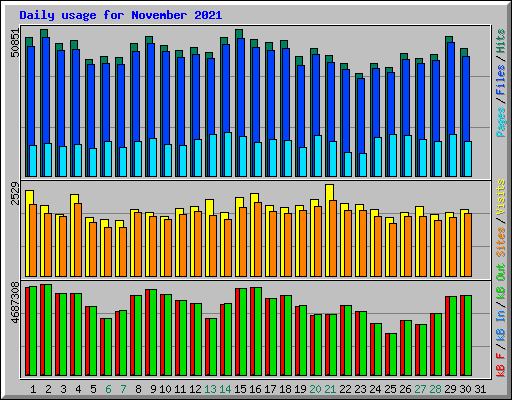Click the green kB out bar for day 2
This screenshot has height=400, width=512.
click(x=48, y=330)
